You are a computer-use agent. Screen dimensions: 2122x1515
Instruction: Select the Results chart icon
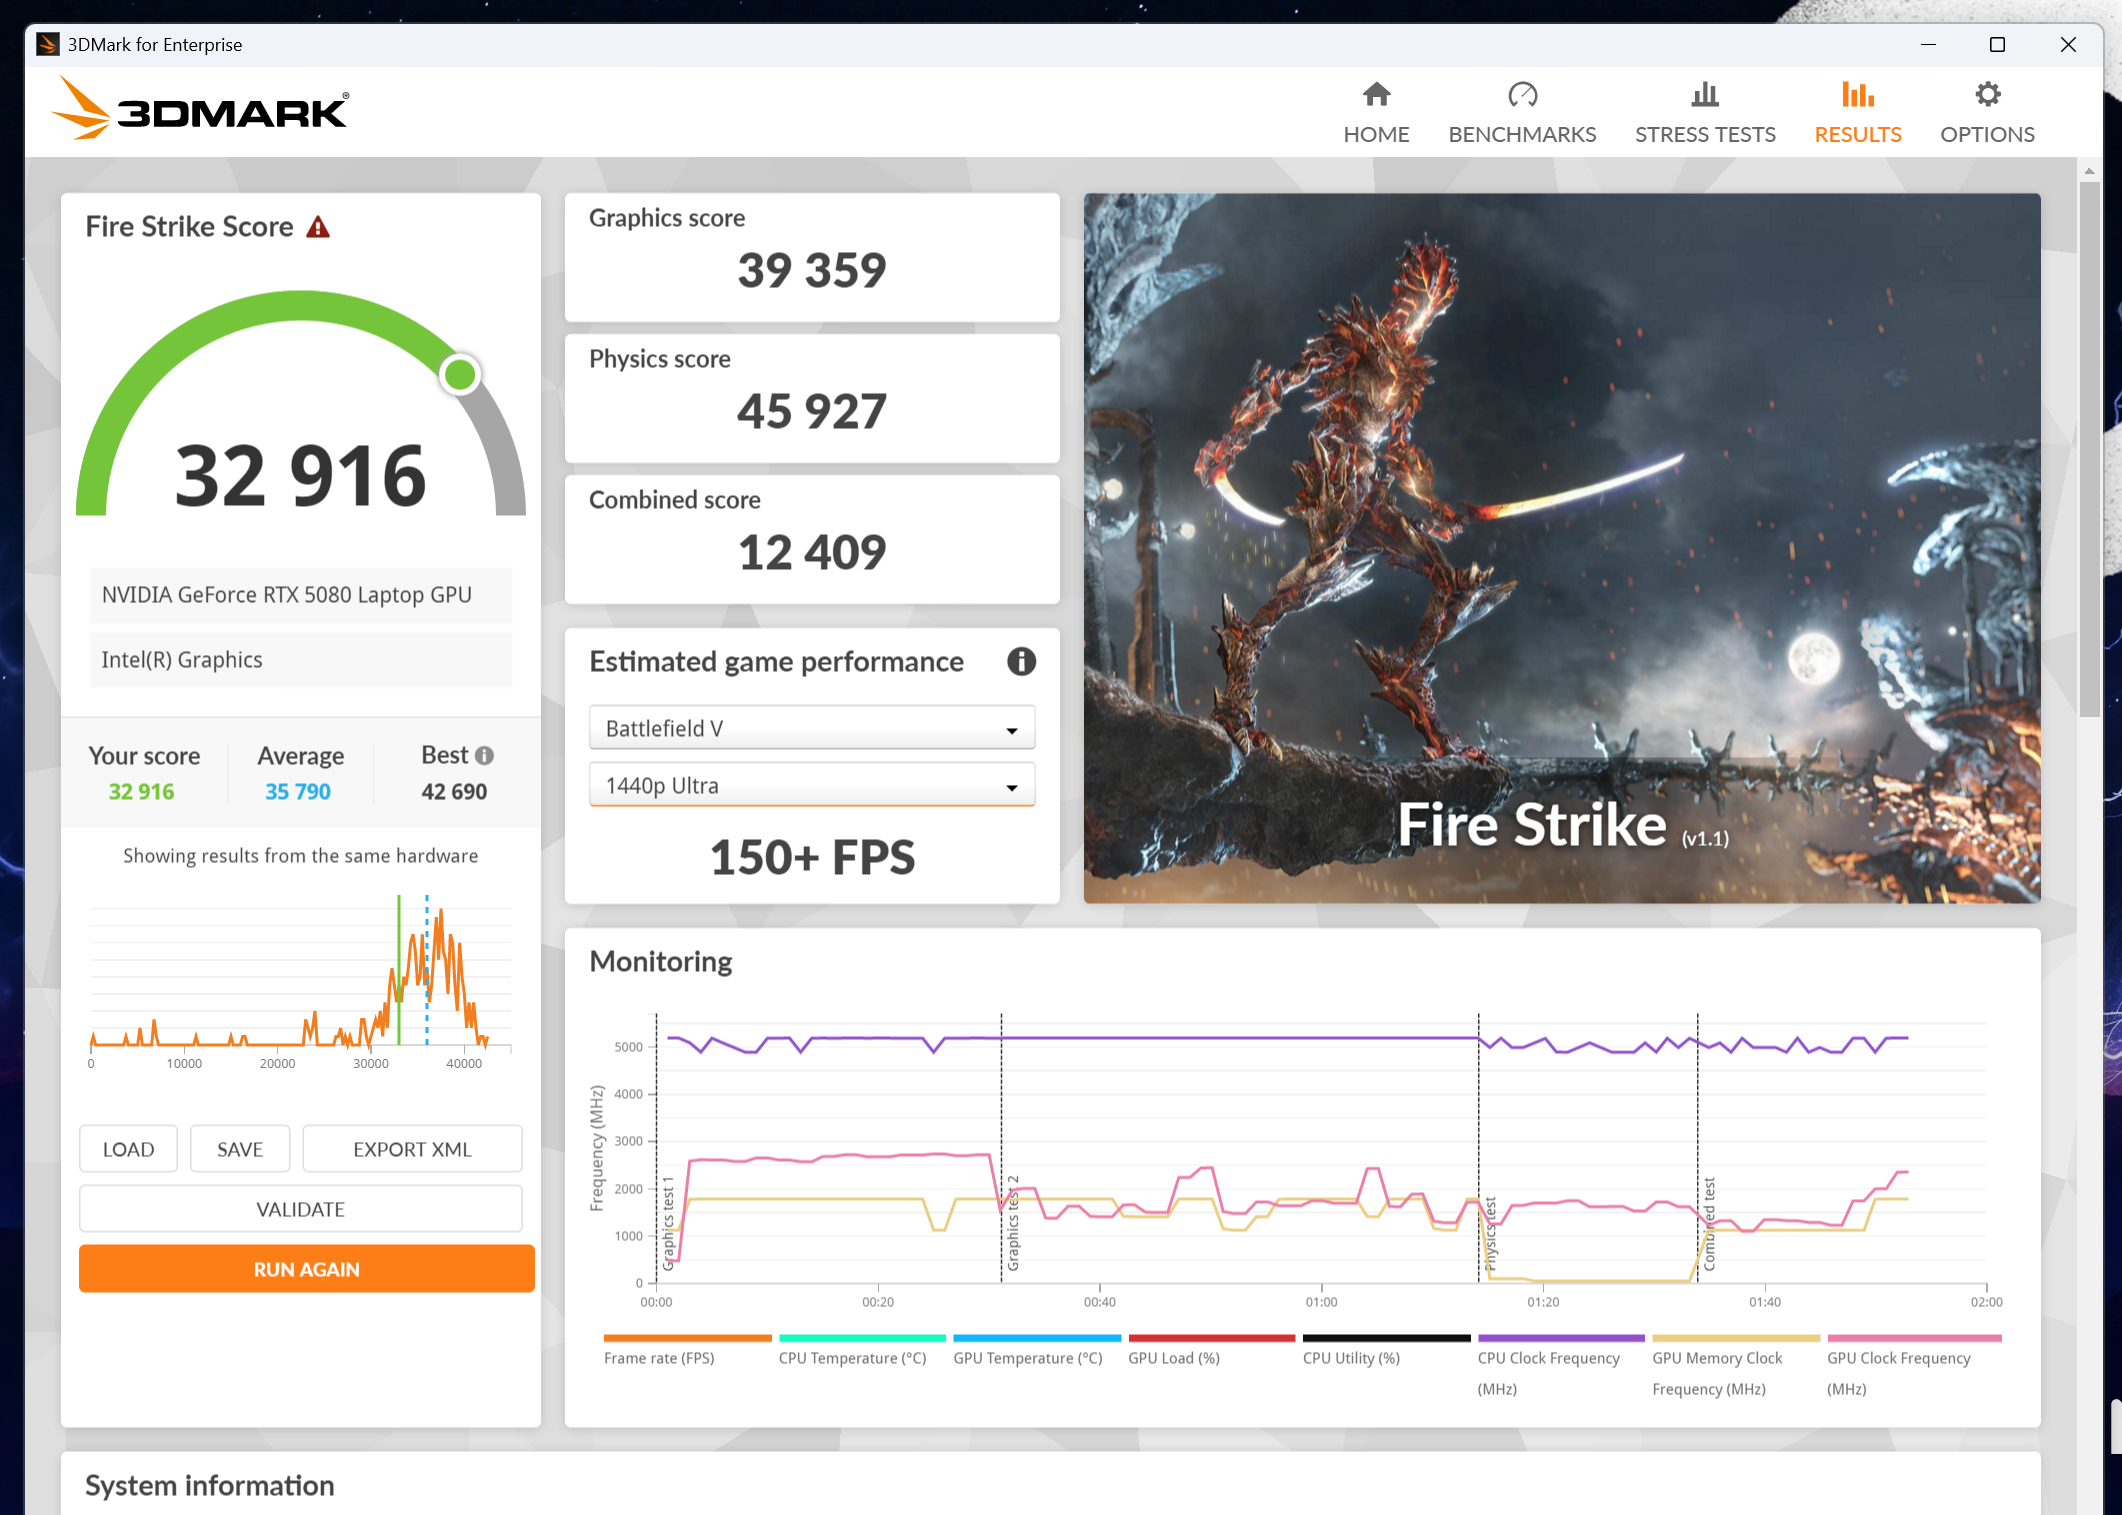click(x=1857, y=95)
